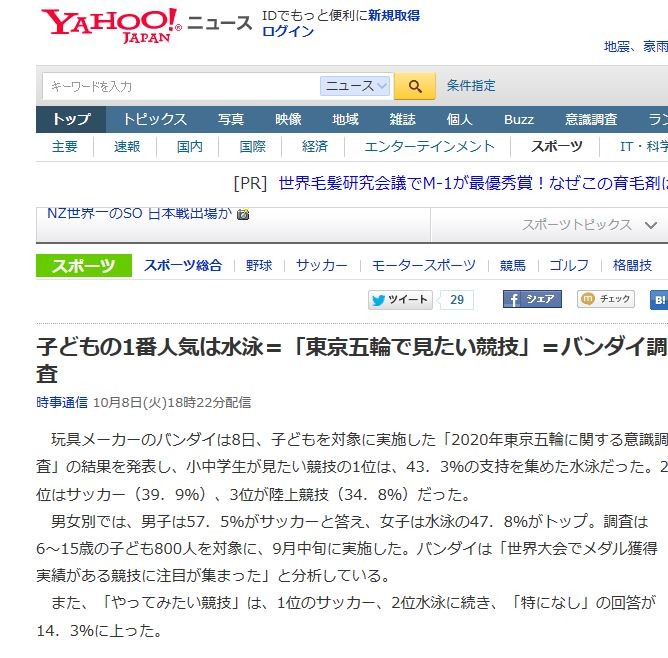Click the Twitter bird ツイート button
668x658 pixels.
pyautogui.click(x=400, y=300)
